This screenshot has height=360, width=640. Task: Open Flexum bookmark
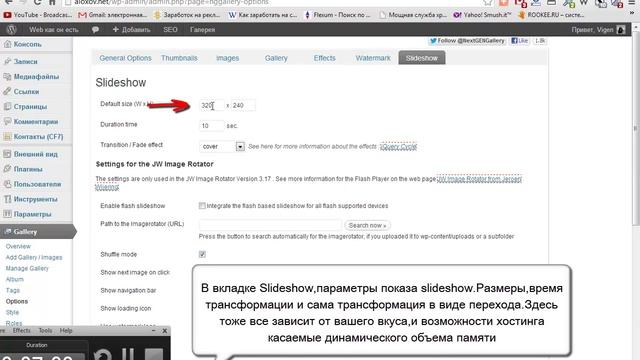pyautogui.click(x=337, y=15)
